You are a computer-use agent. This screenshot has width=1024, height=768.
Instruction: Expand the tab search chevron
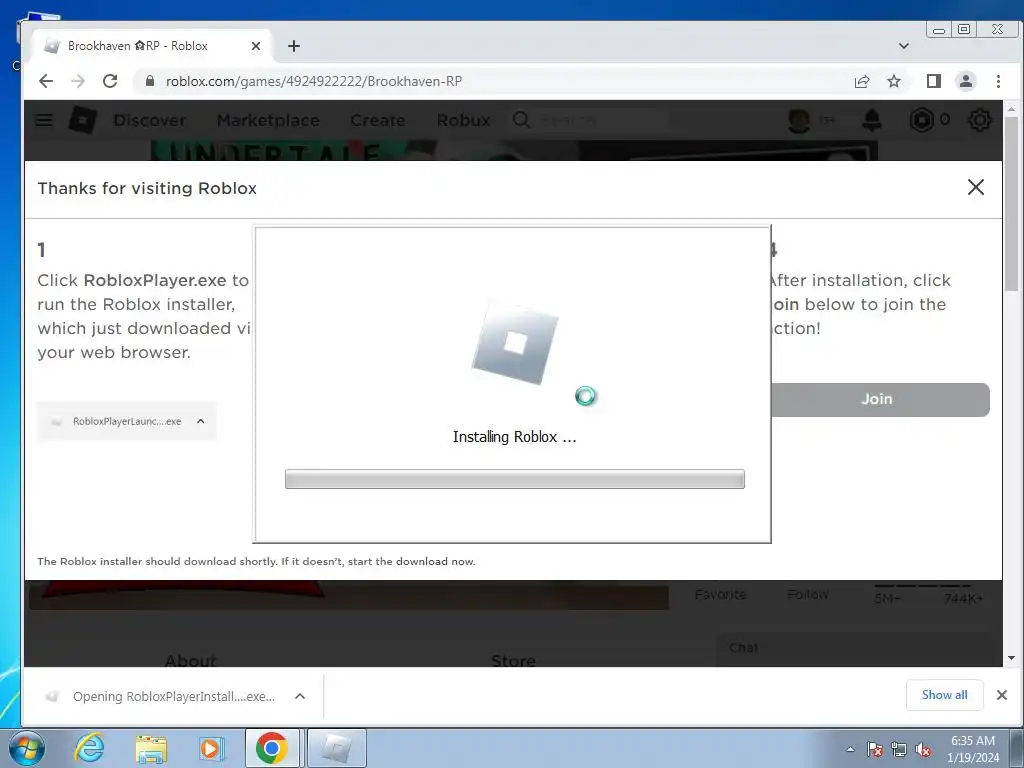(904, 46)
